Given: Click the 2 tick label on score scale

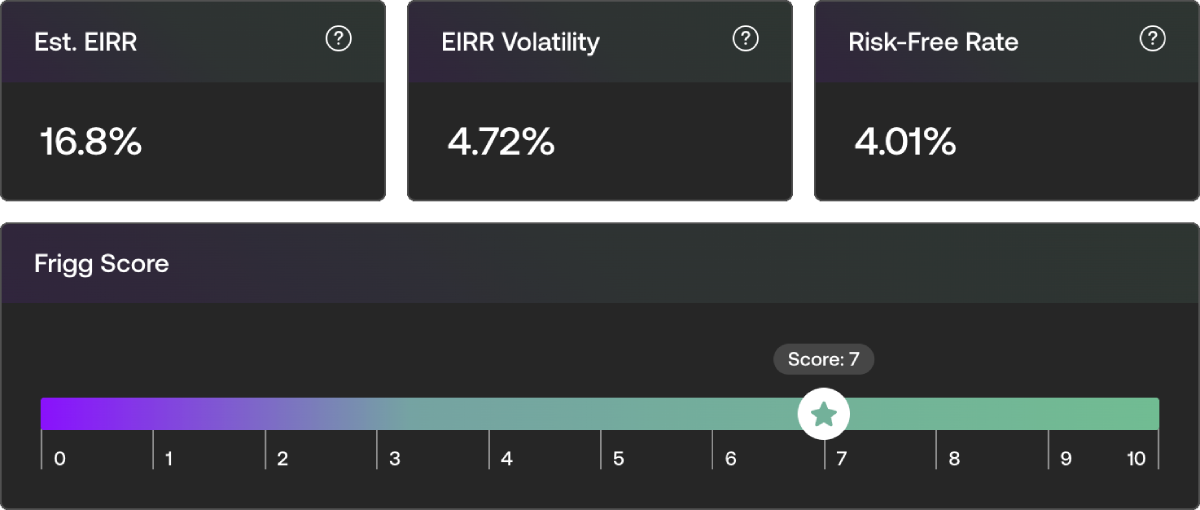Looking at the screenshot, I should click(x=283, y=459).
